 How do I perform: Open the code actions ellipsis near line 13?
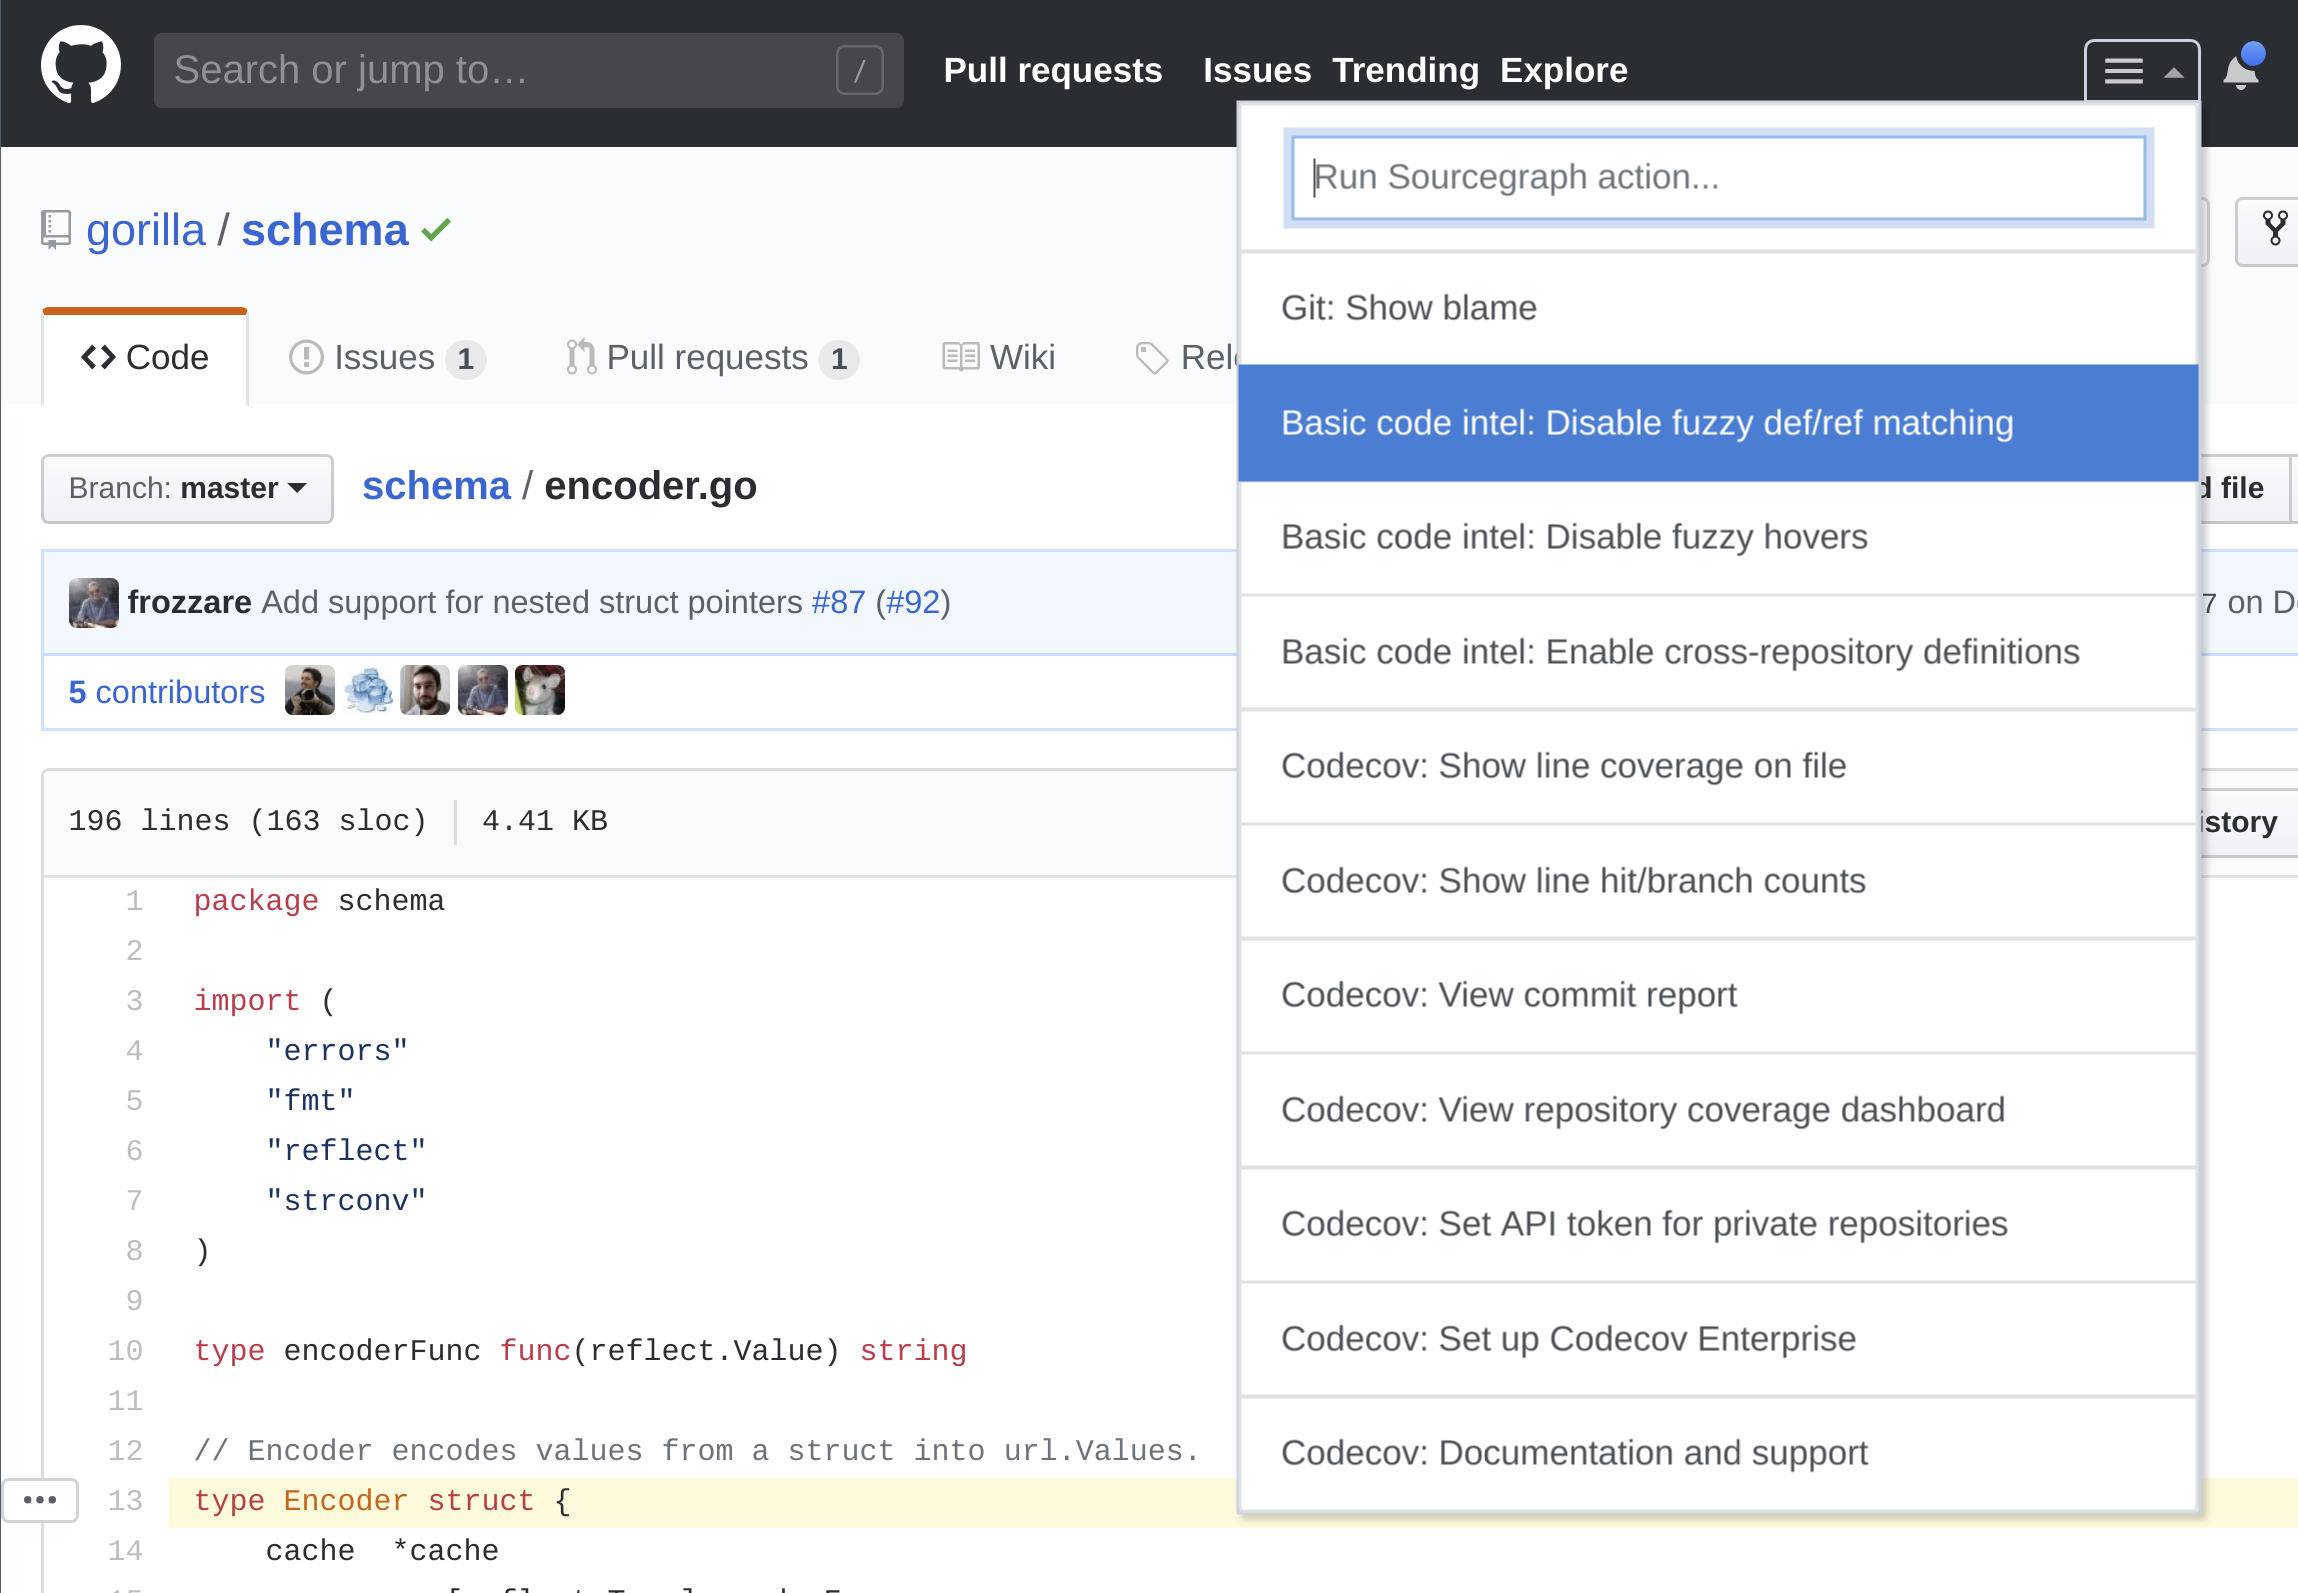pos(40,1500)
